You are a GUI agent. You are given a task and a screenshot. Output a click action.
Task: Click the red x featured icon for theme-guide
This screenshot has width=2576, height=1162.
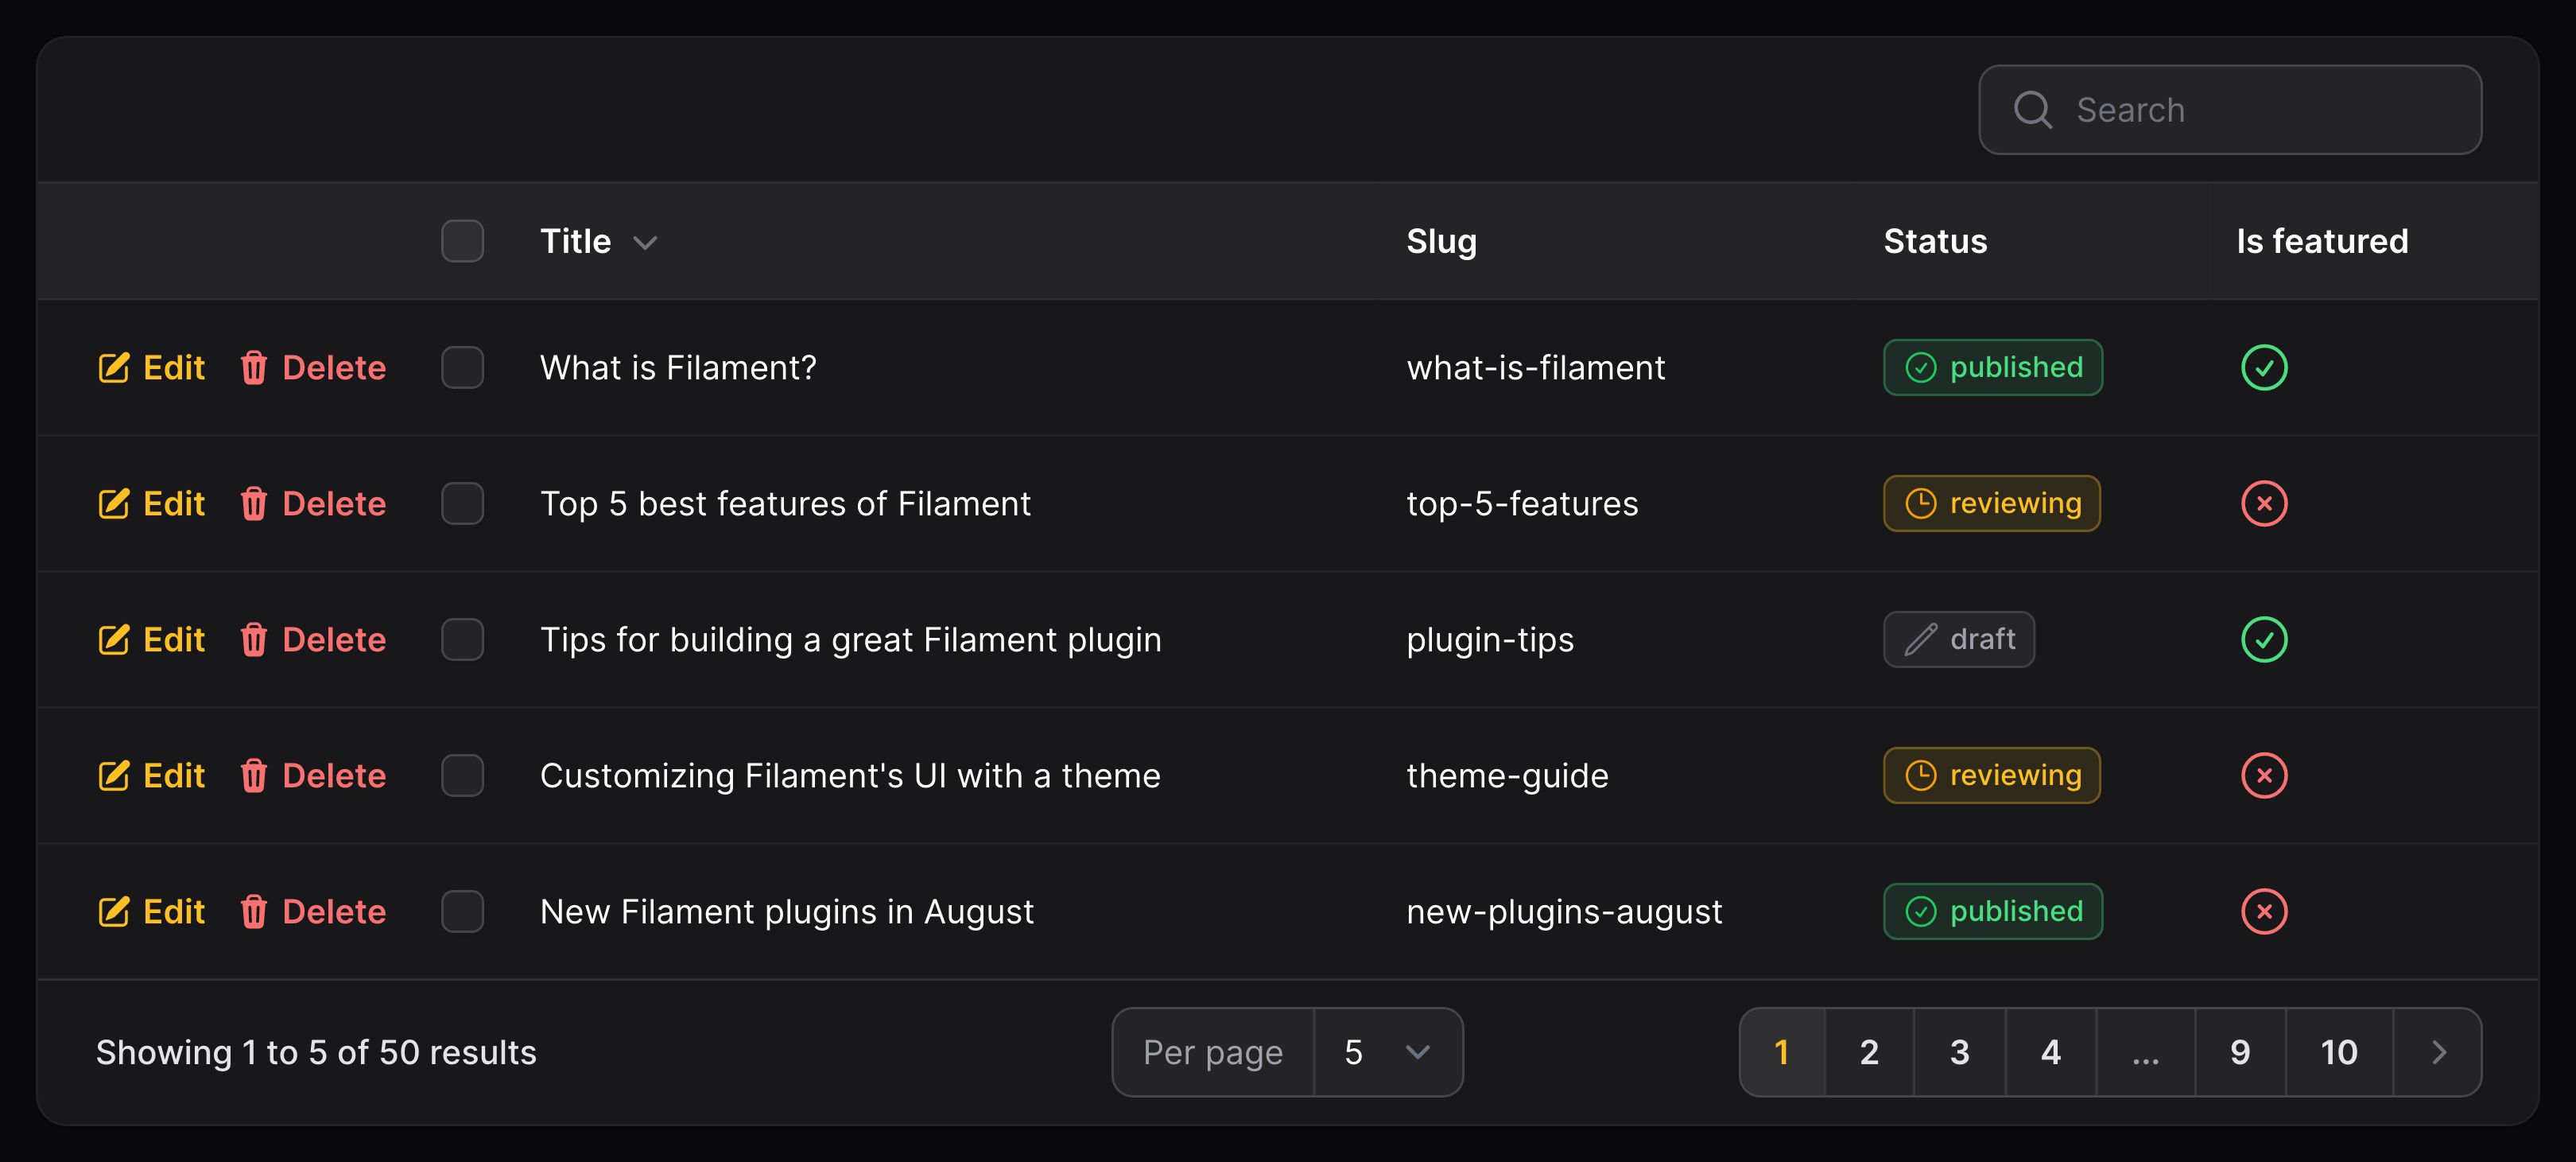click(2264, 775)
